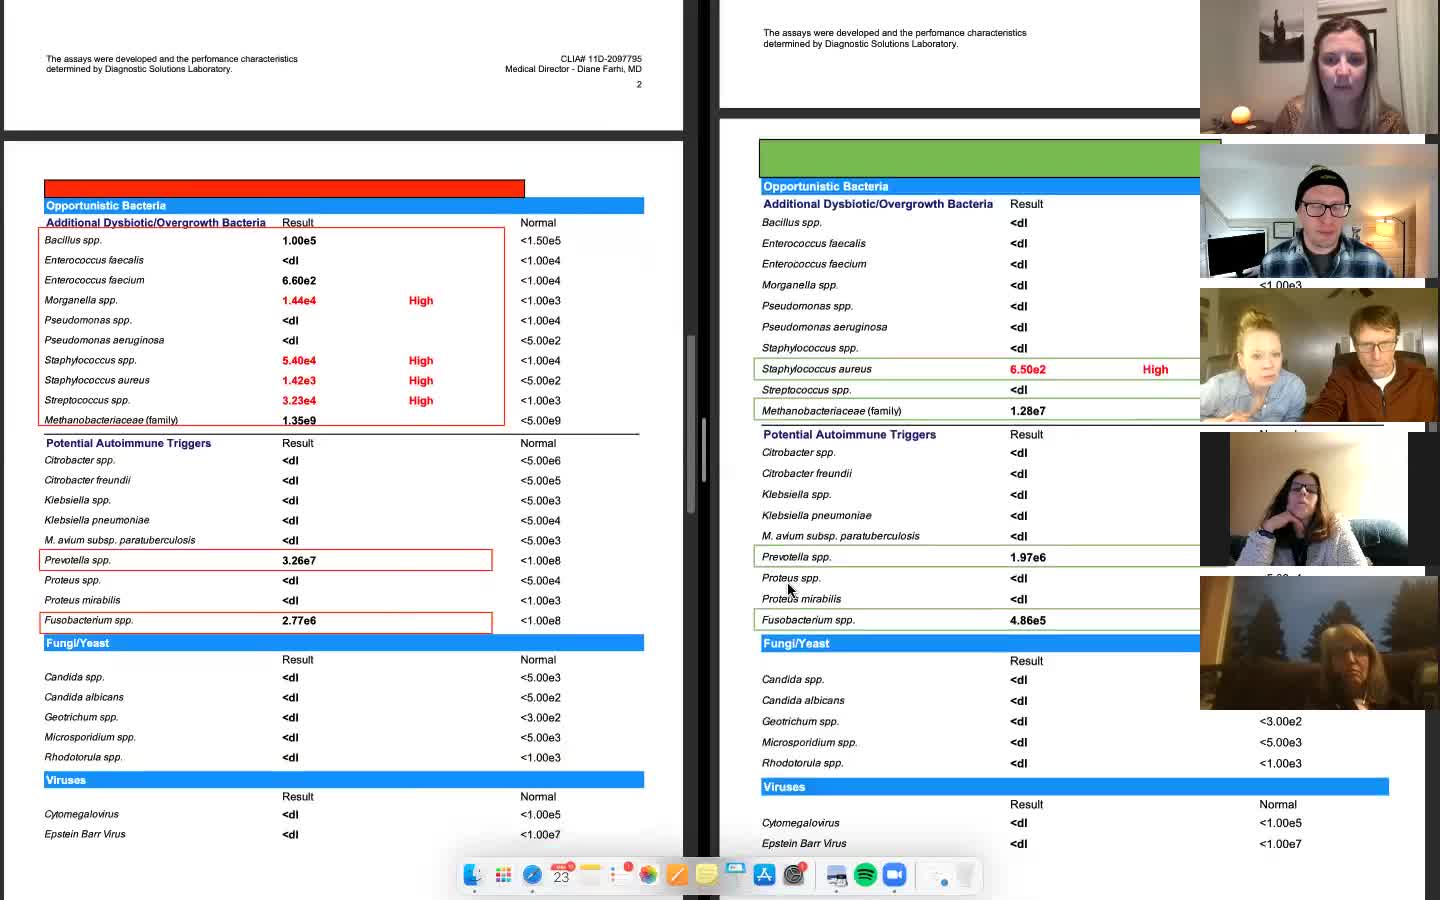This screenshot has width=1440, height=900.
Task: Click left document vertical scrollbar
Action: 690,425
